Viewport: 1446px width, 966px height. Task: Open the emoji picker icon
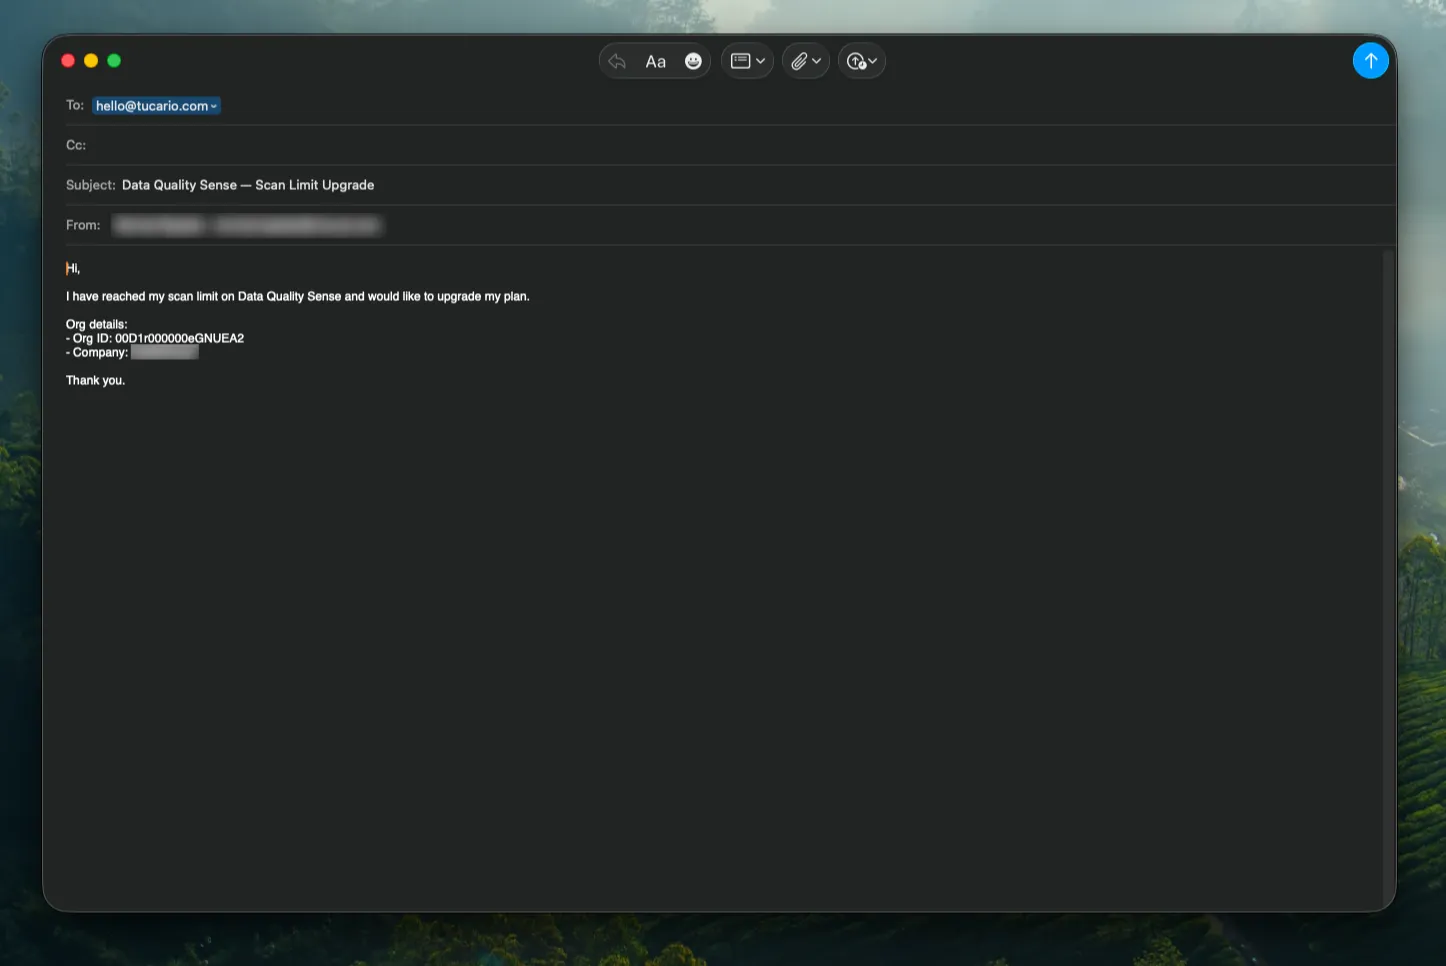(693, 61)
